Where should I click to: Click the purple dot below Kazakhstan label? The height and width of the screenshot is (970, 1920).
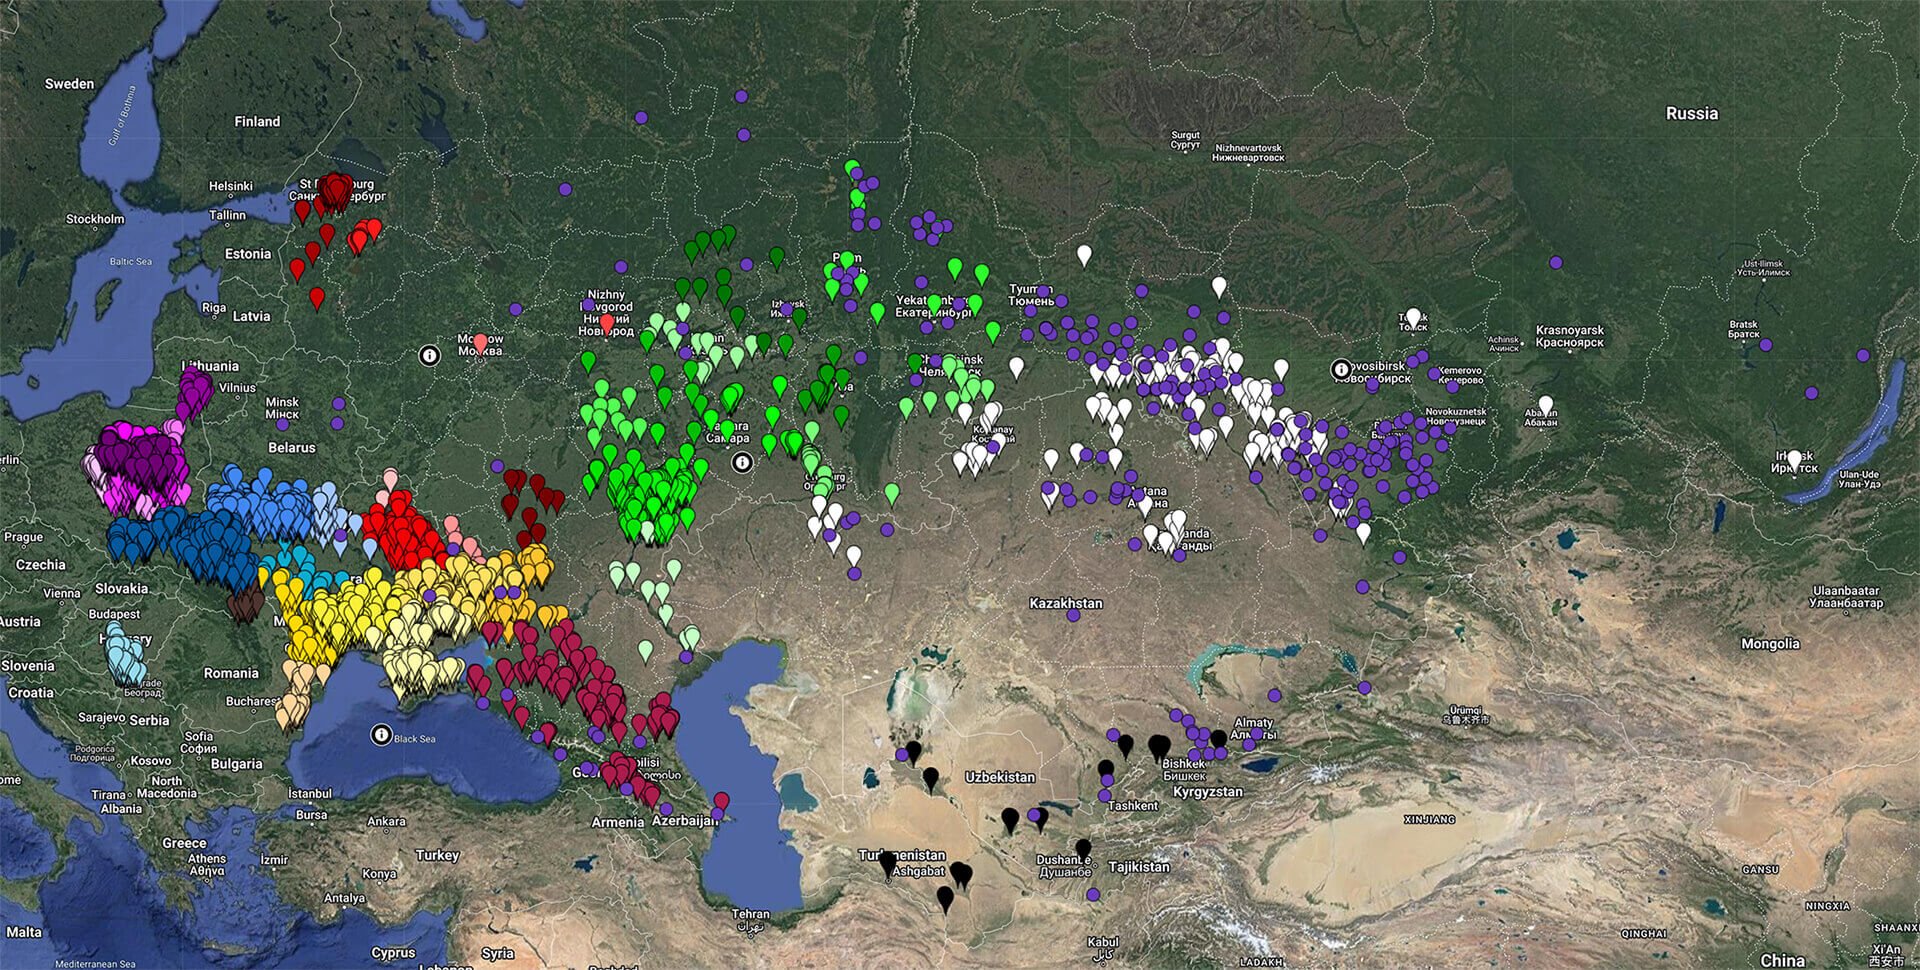point(1073,616)
